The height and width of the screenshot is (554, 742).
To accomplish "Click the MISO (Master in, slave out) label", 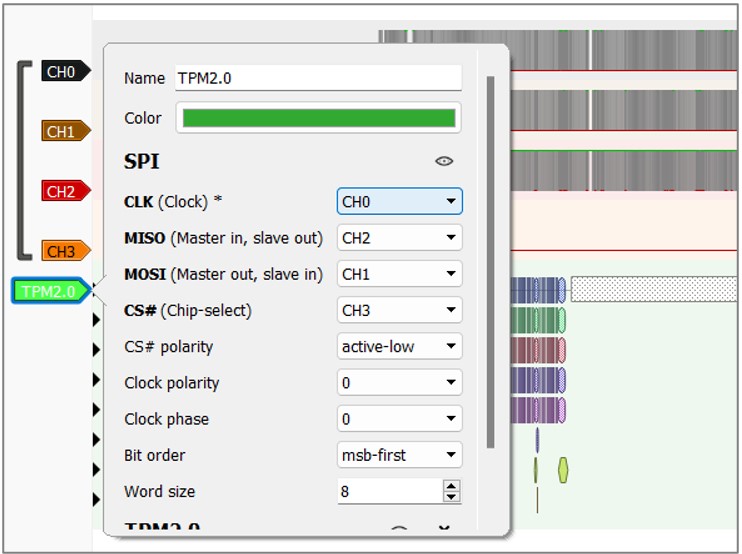I will pyautogui.click(x=223, y=237).
